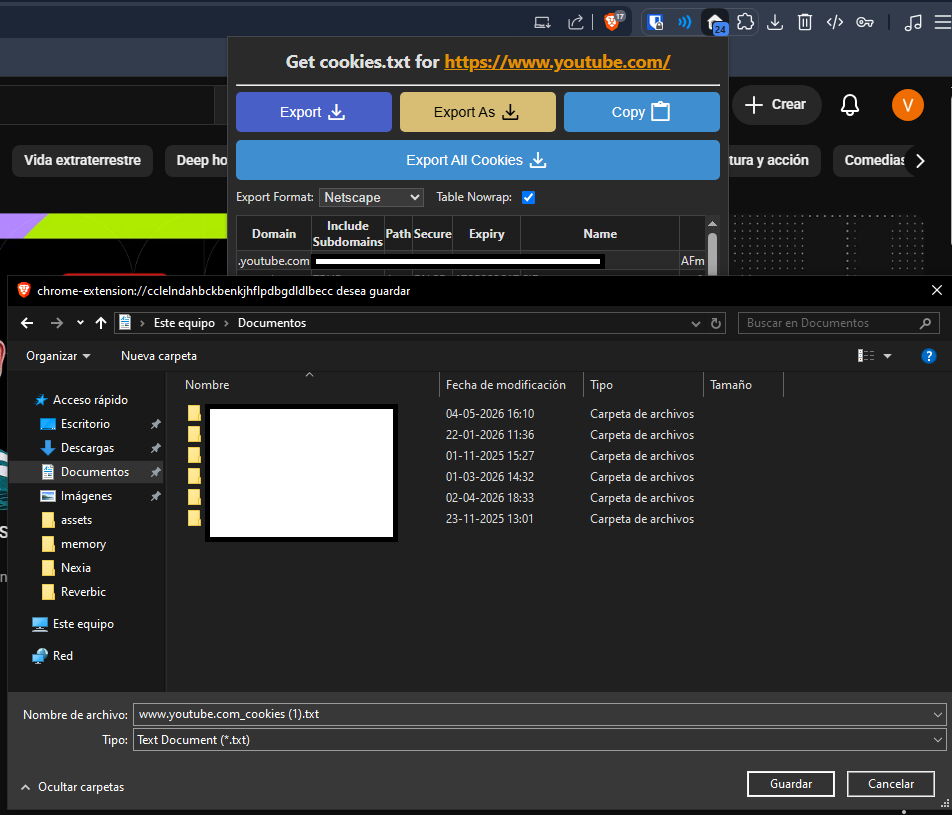Open Export Format Netscape dropdown
The width and height of the screenshot is (952, 815).
pyautogui.click(x=371, y=197)
